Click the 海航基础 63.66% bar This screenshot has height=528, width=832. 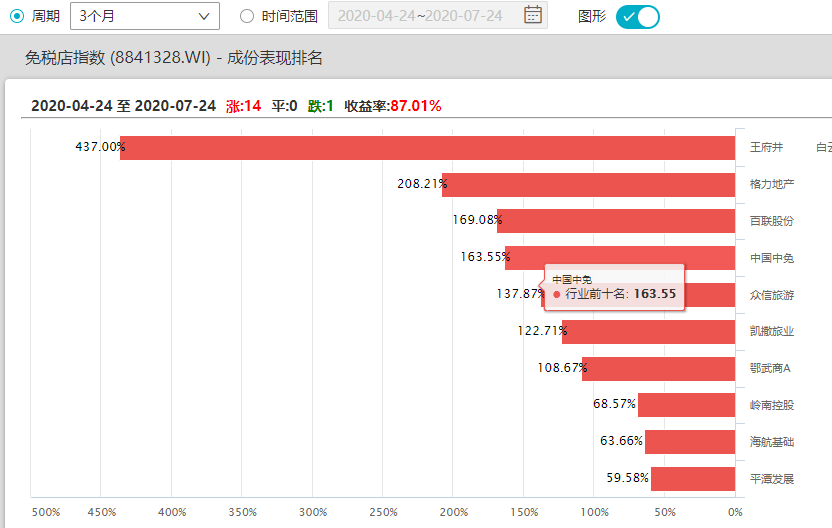tap(690, 442)
